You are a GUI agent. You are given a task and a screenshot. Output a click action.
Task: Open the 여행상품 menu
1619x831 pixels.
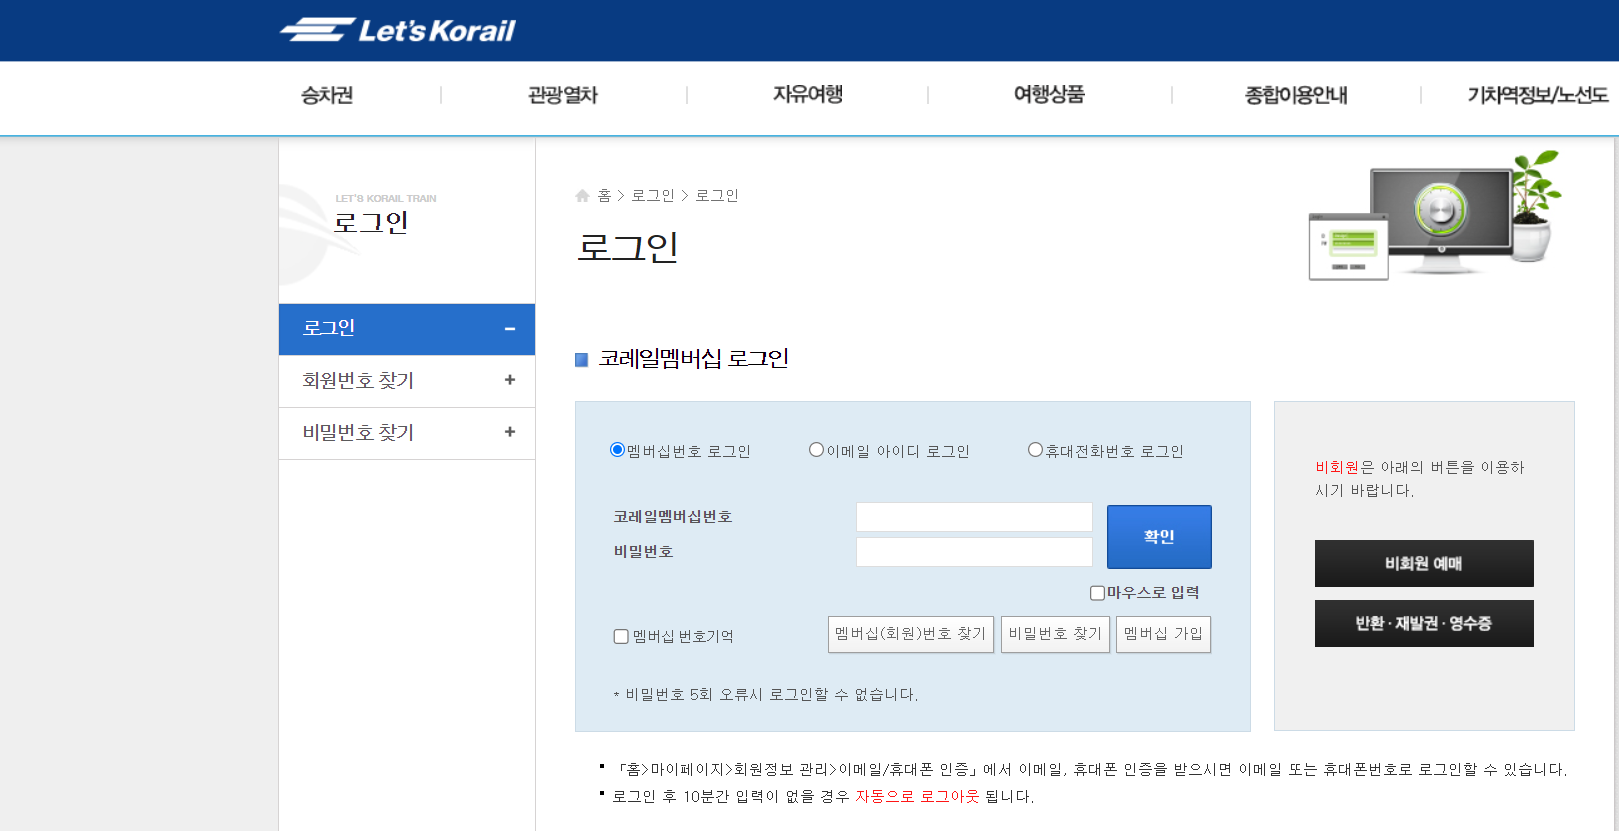pyautogui.click(x=1049, y=94)
